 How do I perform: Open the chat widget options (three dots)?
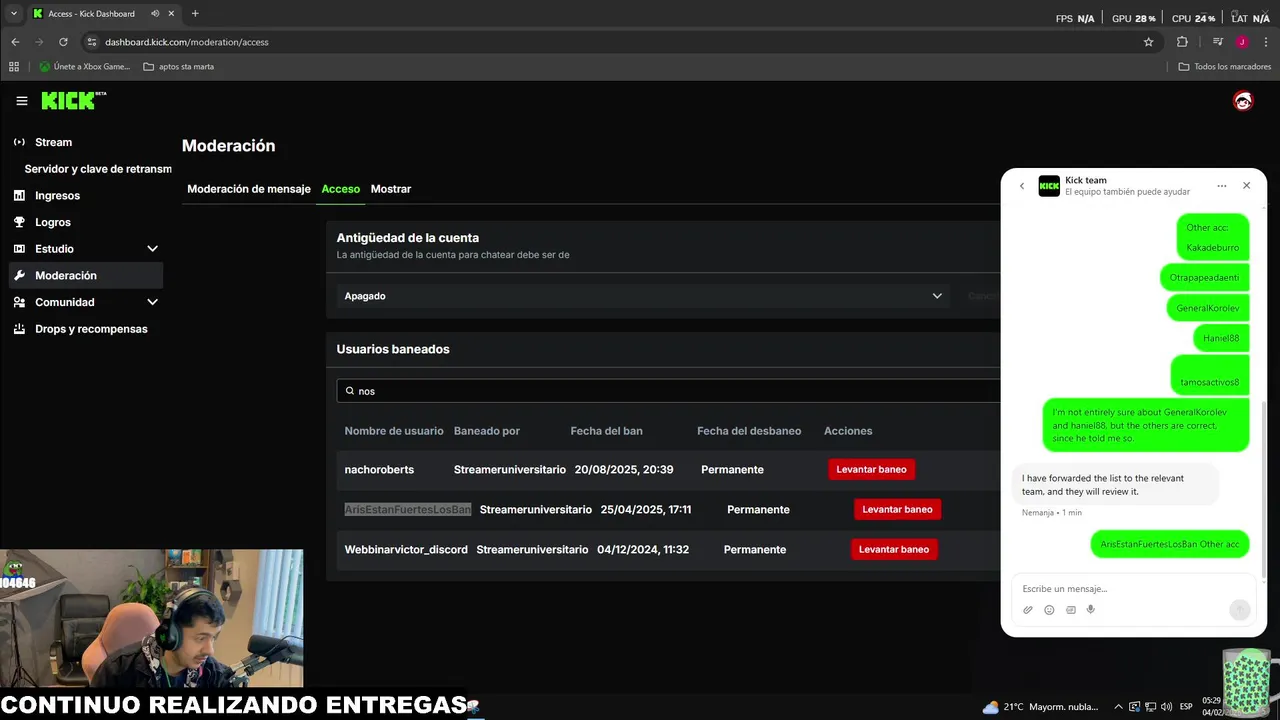tap(1221, 186)
